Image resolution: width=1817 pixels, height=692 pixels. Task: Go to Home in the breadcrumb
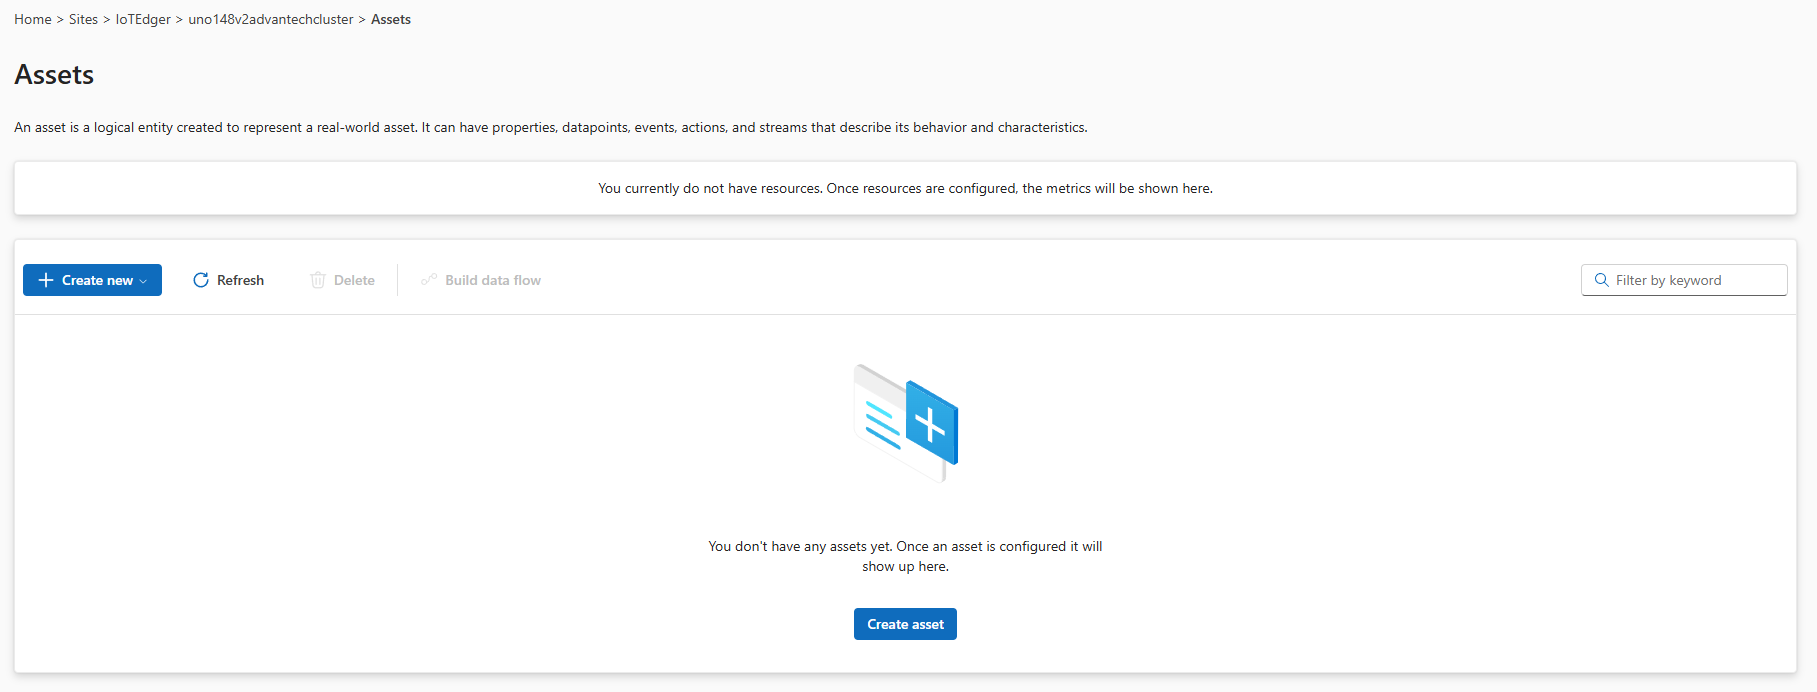tap(33, 19)
